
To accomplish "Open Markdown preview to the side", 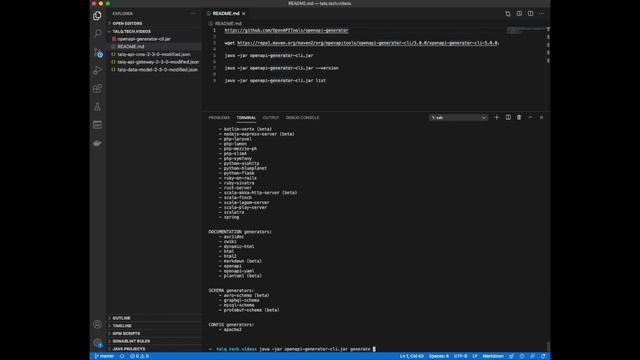I will pyautogui.click(x=519, y=13).
